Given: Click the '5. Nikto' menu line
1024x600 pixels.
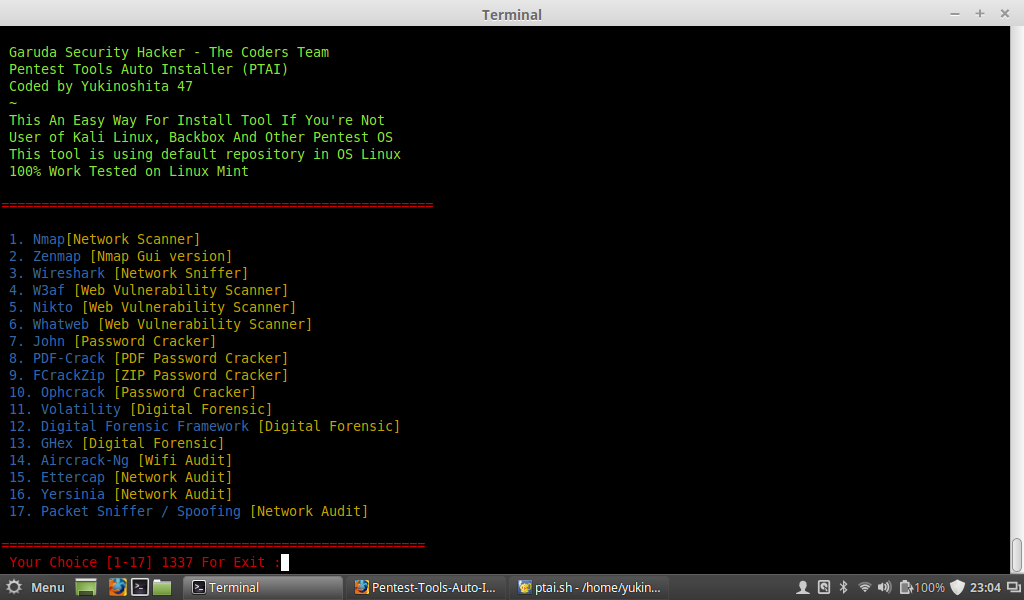Looking at the screenshot, I should pyautogui.click(x=152, y=308).
